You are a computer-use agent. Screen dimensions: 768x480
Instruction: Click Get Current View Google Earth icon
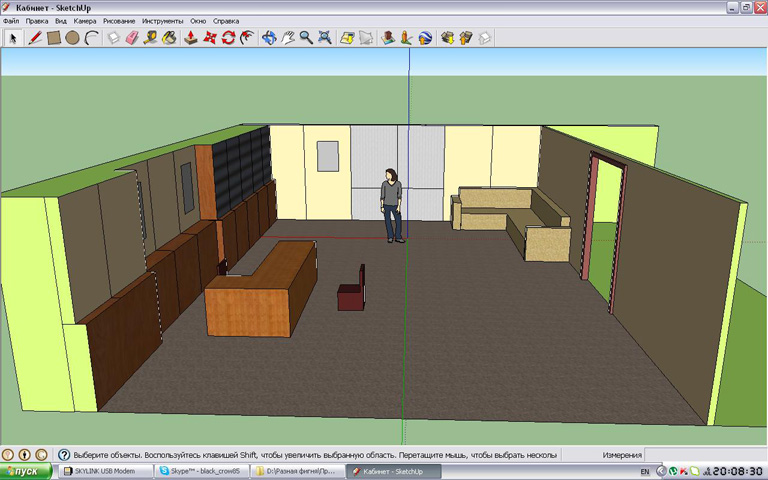347,38
